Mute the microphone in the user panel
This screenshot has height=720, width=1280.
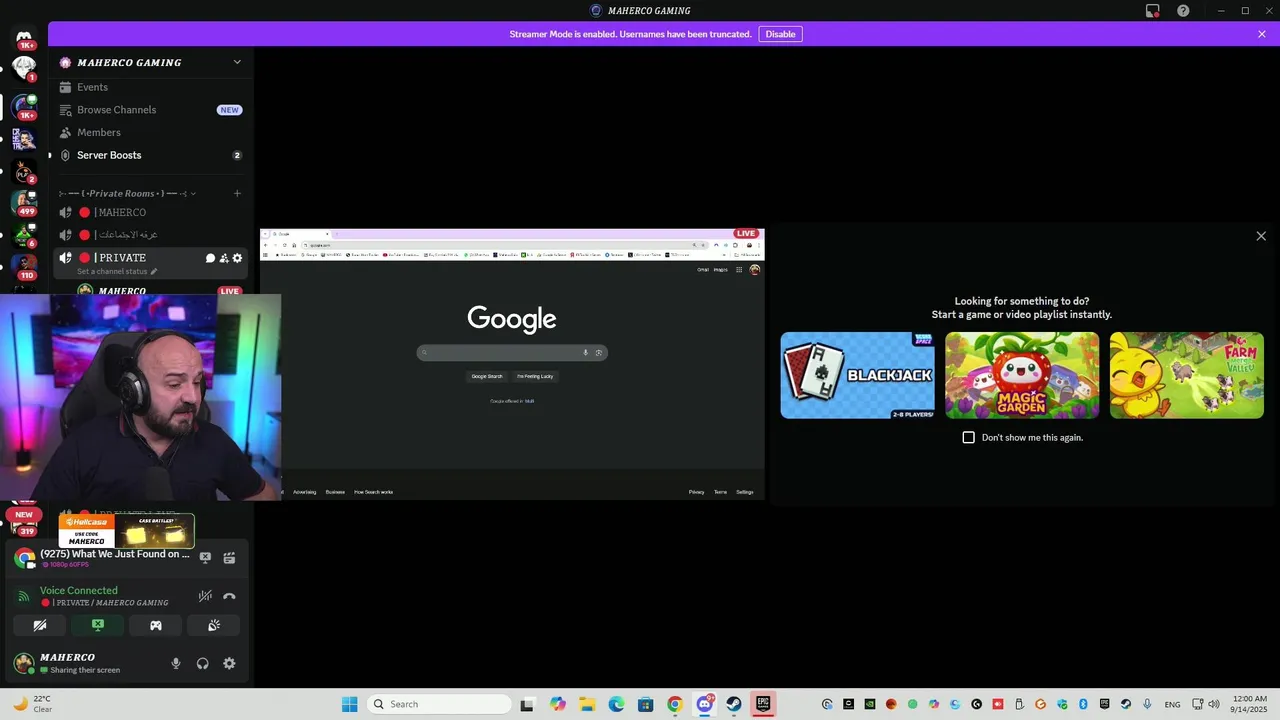[176, 663]
